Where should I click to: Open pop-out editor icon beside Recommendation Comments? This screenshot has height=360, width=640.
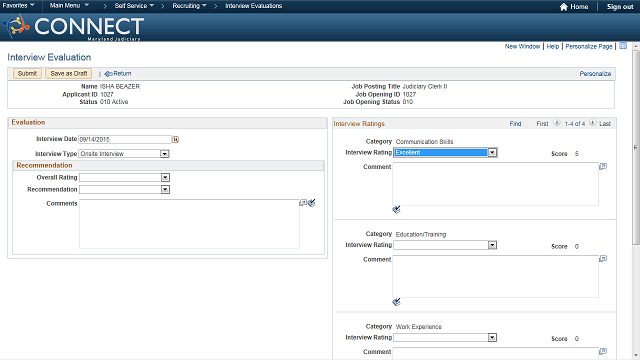tap(303, 203)
